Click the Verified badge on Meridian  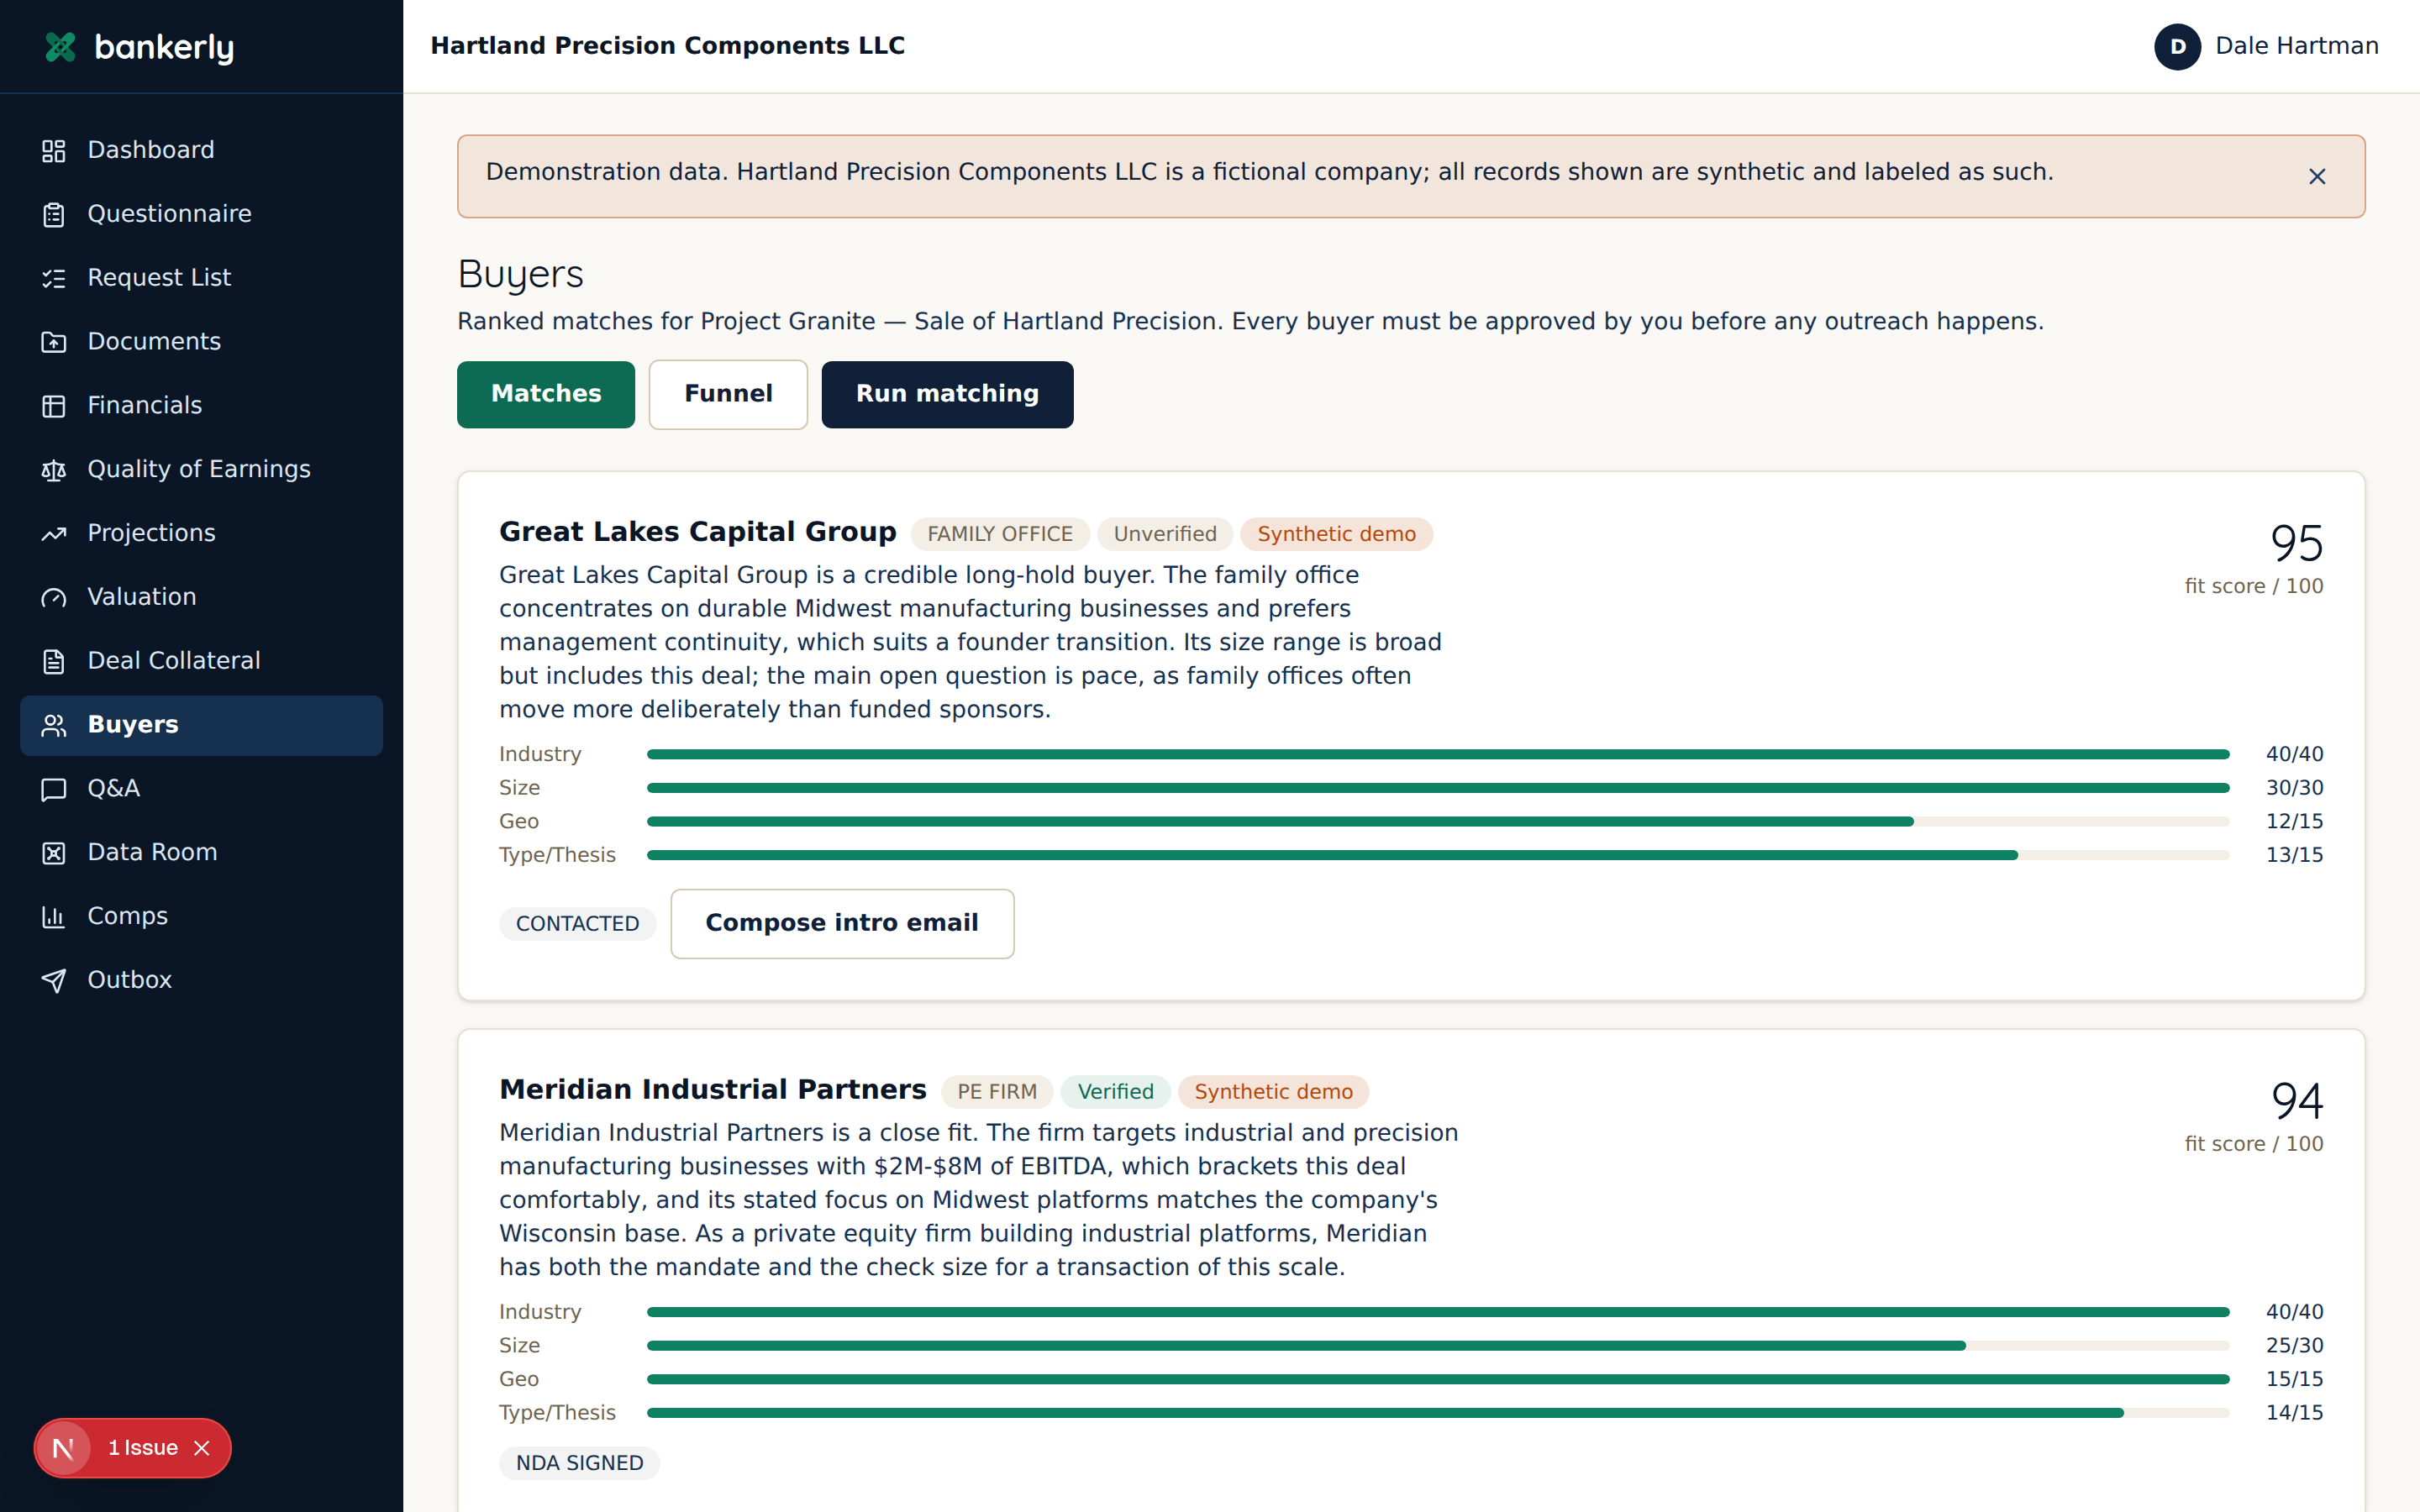[1115, 1092]
